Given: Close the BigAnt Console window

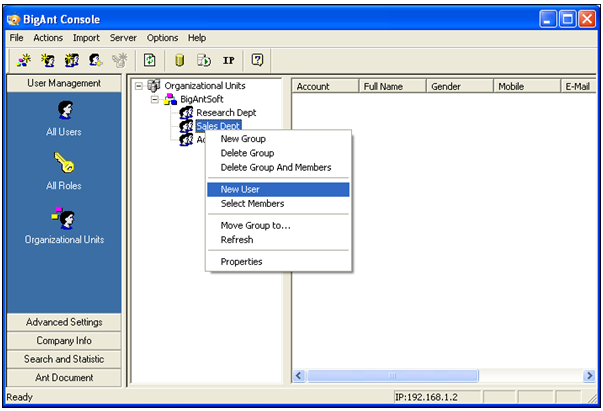Looking at the screenshot, I should pyautogui.click(x=587, y=19).
